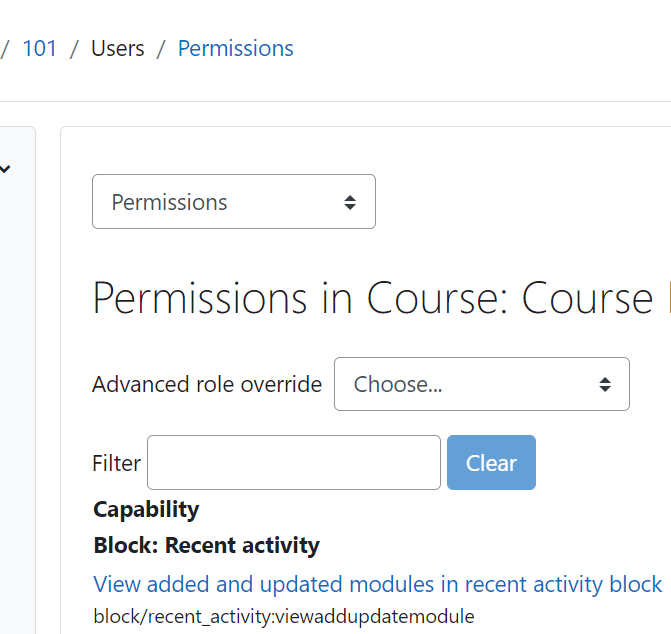
Task: Click the blue Clear button
Action: [491, 462]
